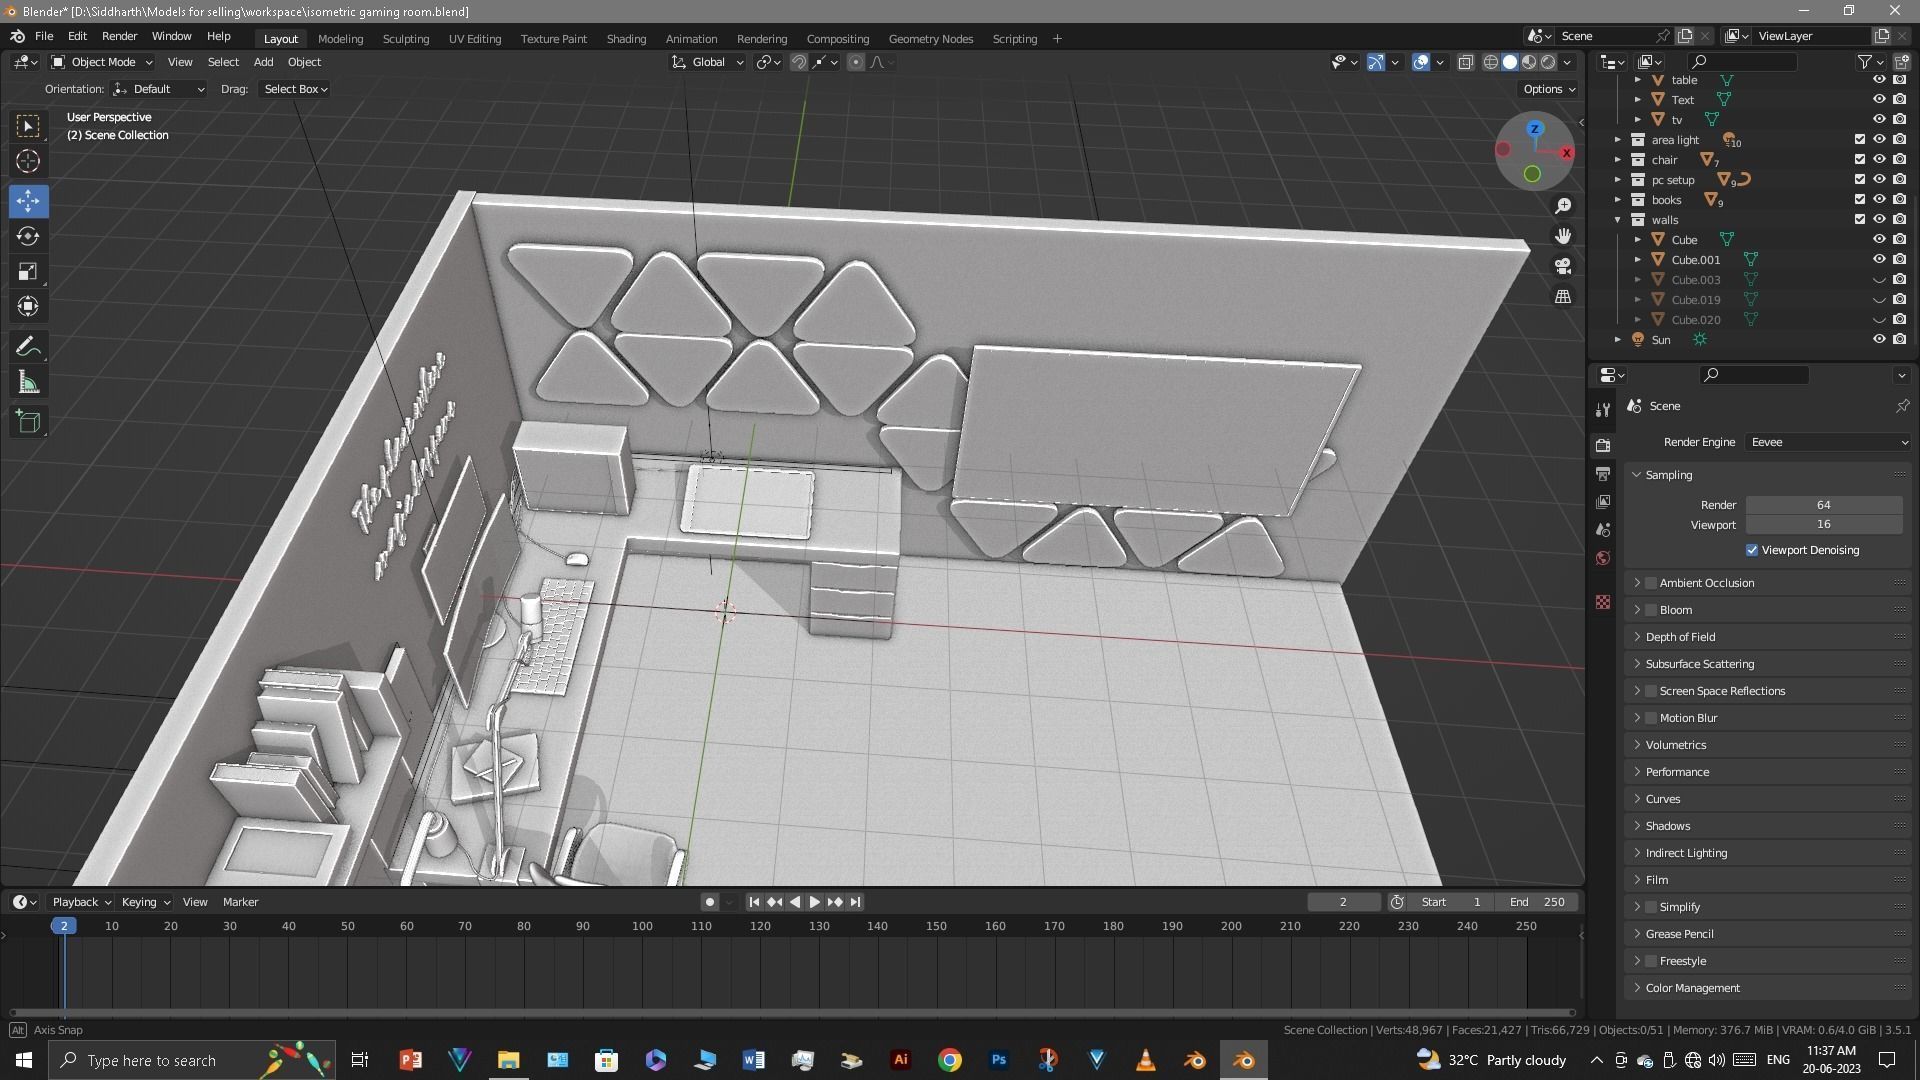Open the Add menu in viewport header
Image resolution: width=1920 pixels, height=1080 pixels.
[263, 62]
